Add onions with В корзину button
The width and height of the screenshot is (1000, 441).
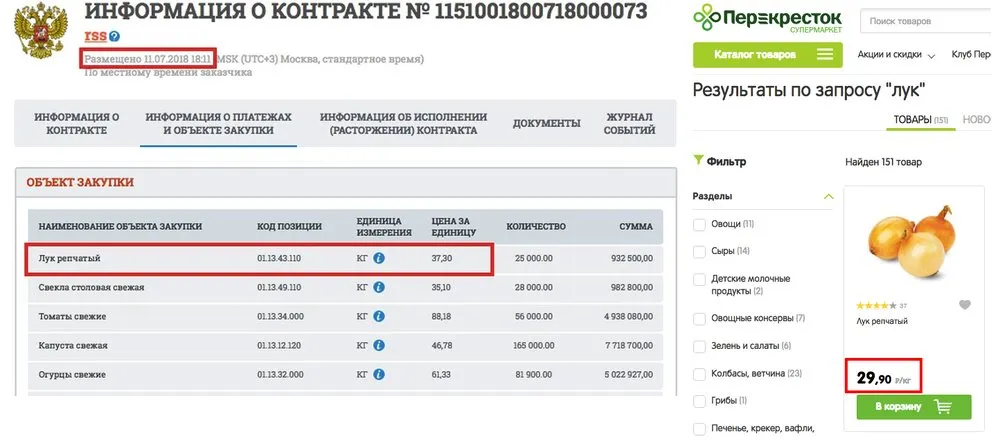click(914, 407)
